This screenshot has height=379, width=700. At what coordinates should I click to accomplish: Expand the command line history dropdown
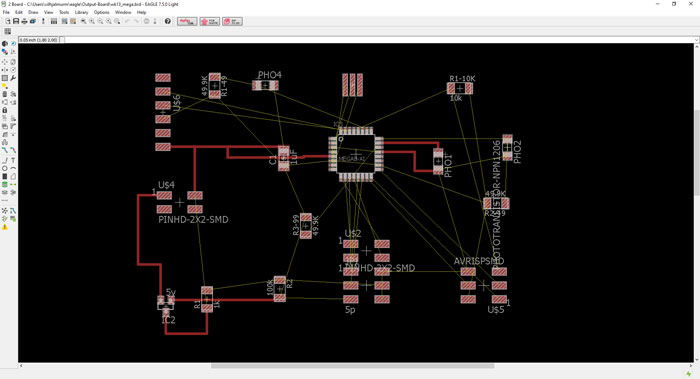[x=696, y=40]
